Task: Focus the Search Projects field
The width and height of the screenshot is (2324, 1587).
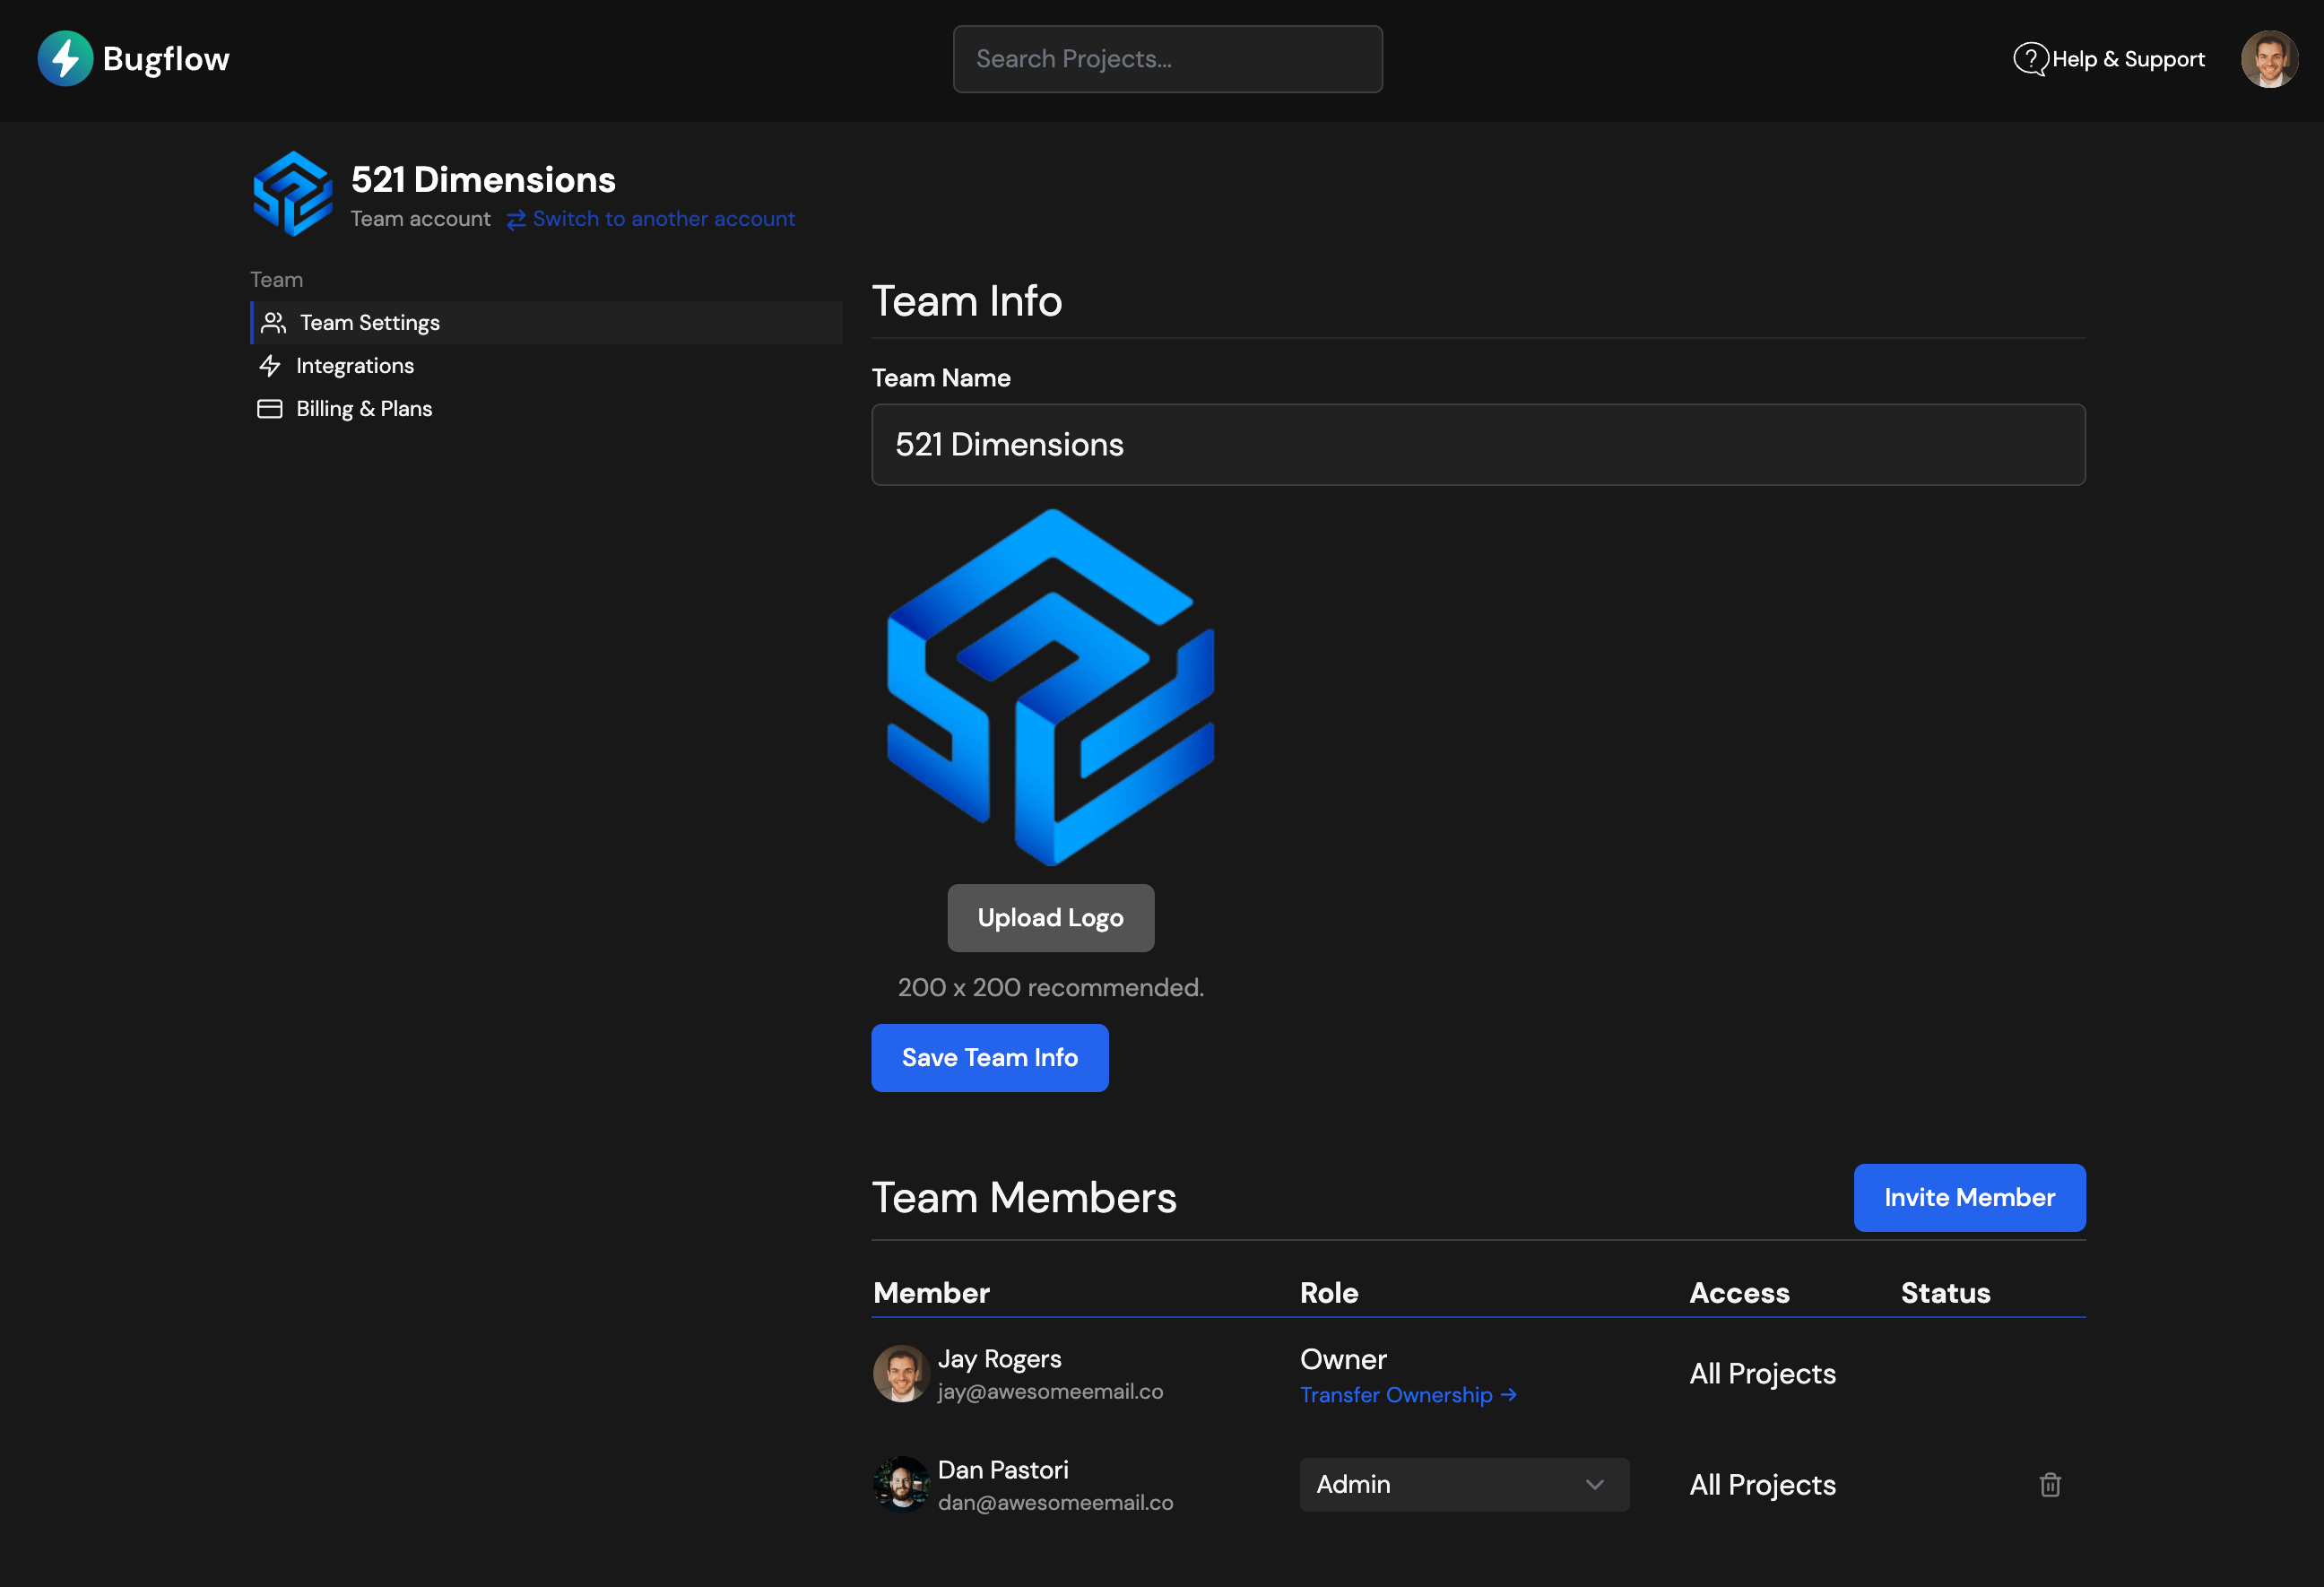Action: pos(1168,59)
